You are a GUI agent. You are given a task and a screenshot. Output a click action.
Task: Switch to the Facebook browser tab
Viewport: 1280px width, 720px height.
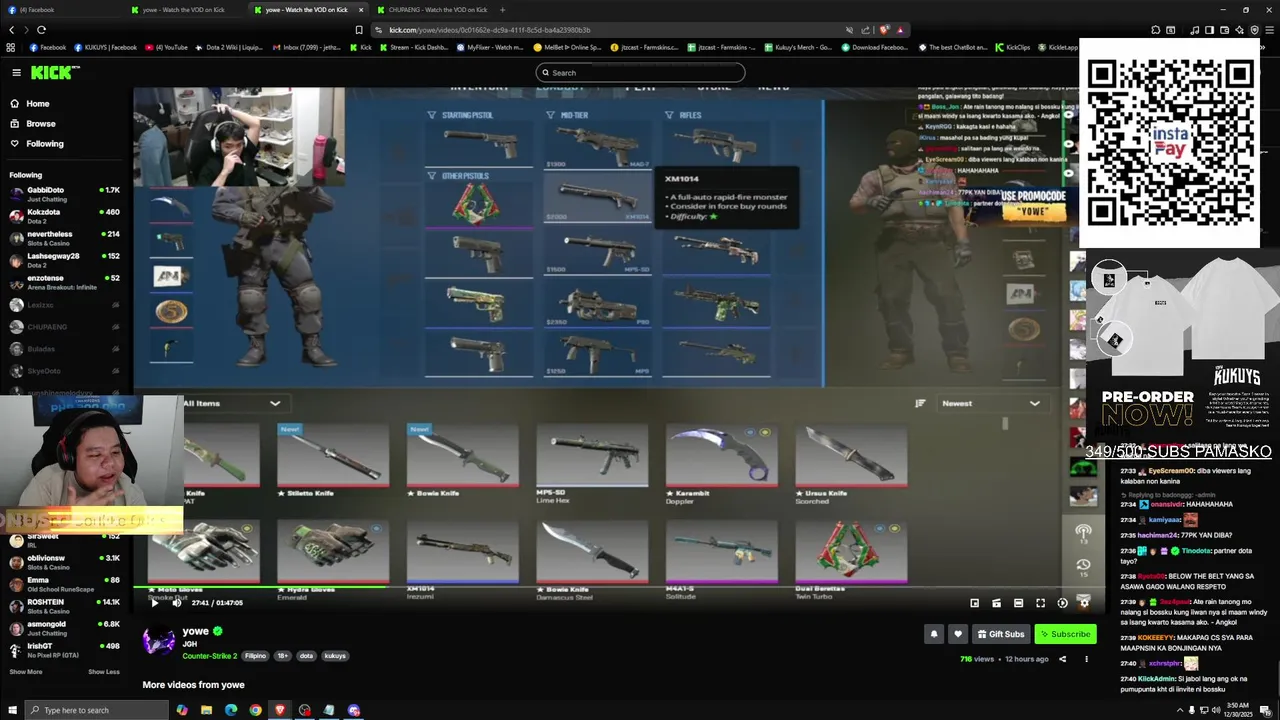click(60, 10)
